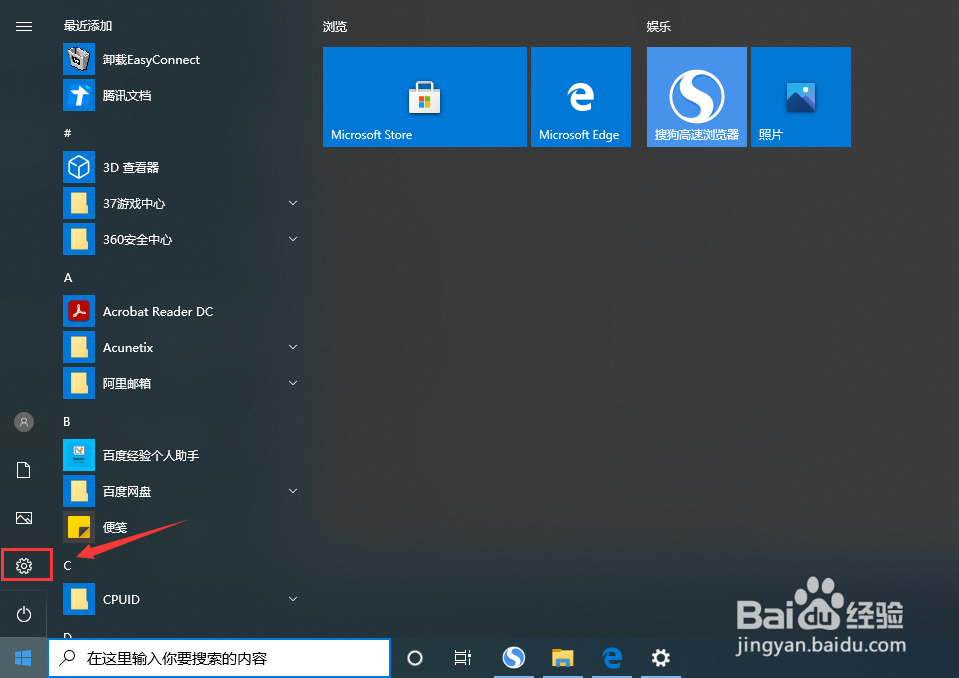Expand the 百度网盘 folder chevron
This screenshot has width=959, height=678.
coord(293,491)
